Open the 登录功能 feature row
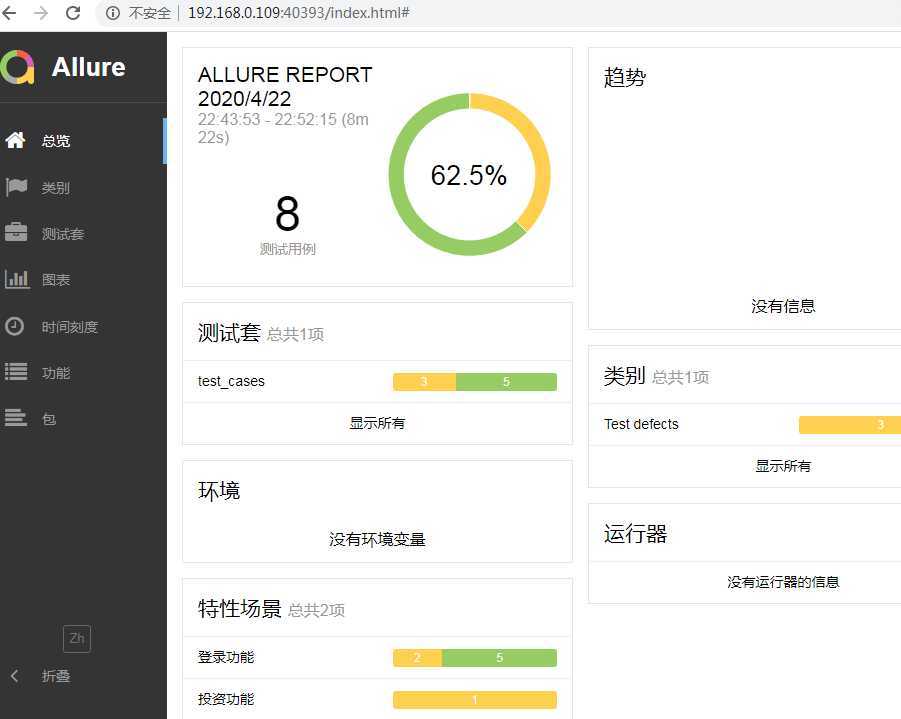 (x=378, y=658)
